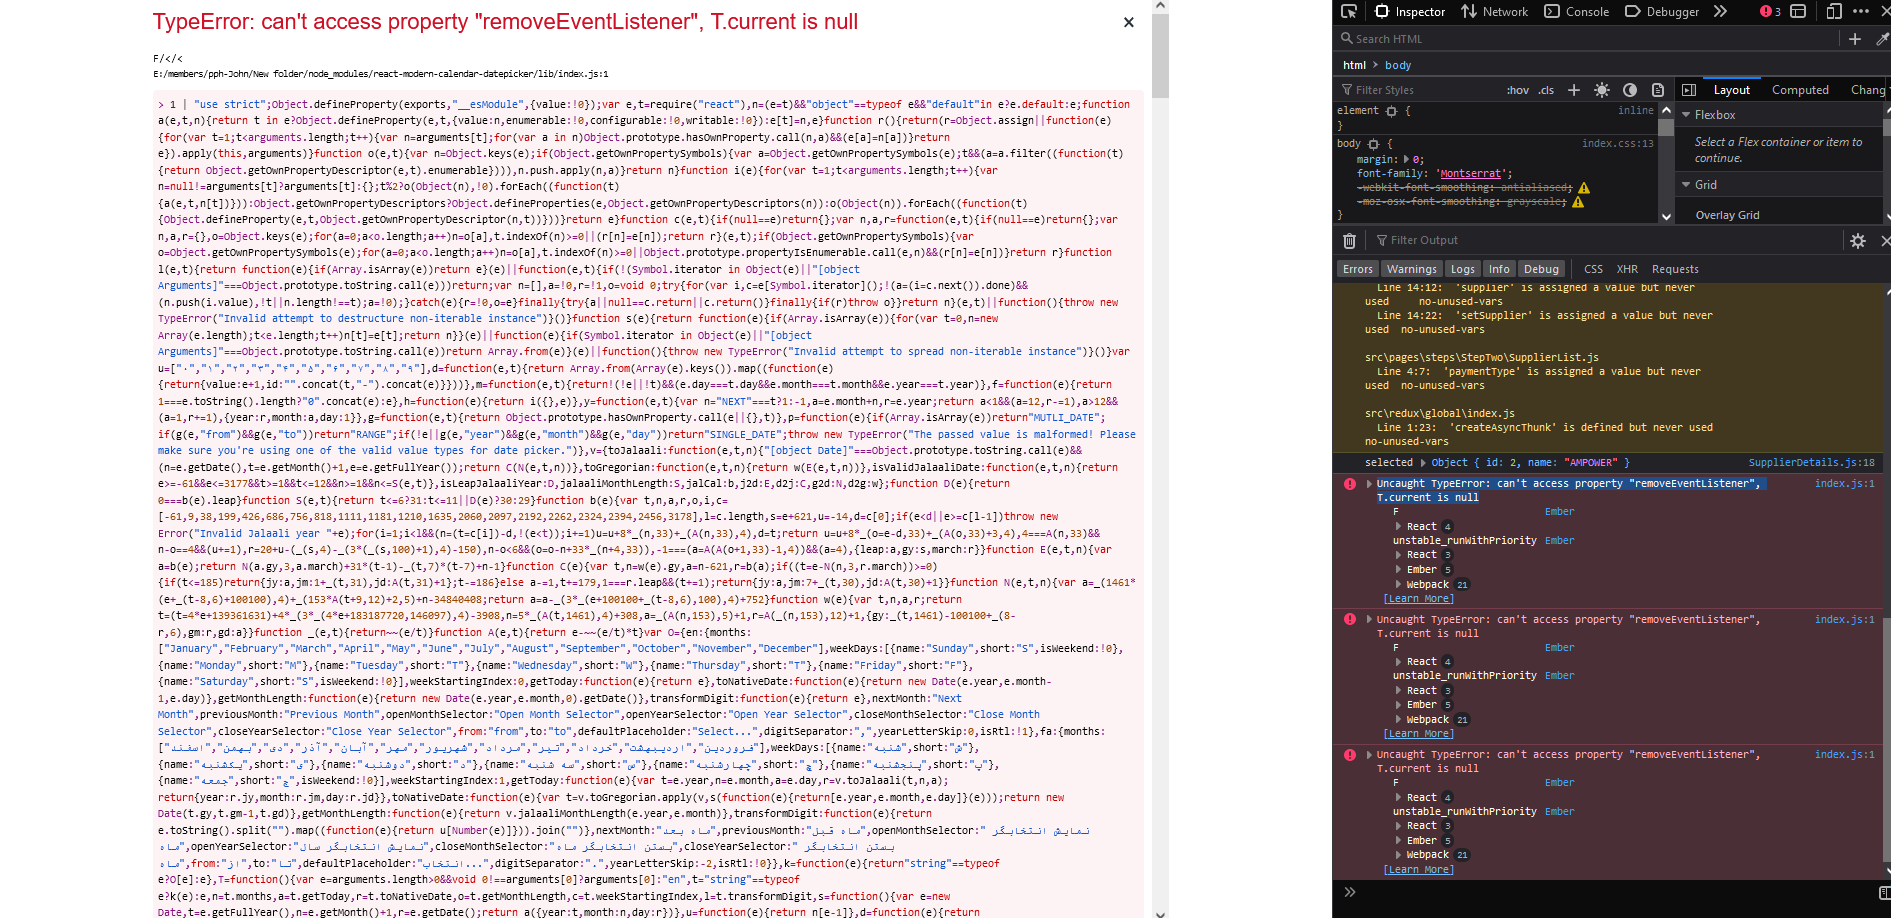Show more developer tools tabs

[x=1720, y=11]
